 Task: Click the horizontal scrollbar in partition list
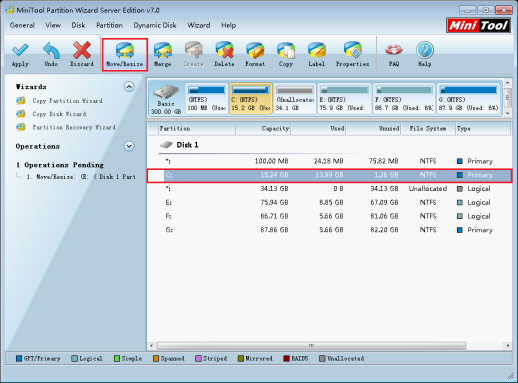[x=311, y=346]
